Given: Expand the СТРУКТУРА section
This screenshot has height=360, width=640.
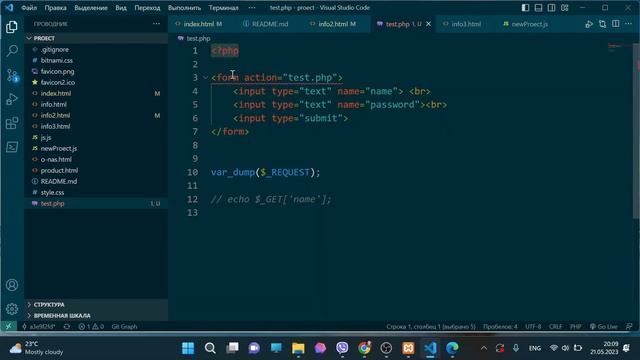Looking at the screenshot, I should click(96, 304).
